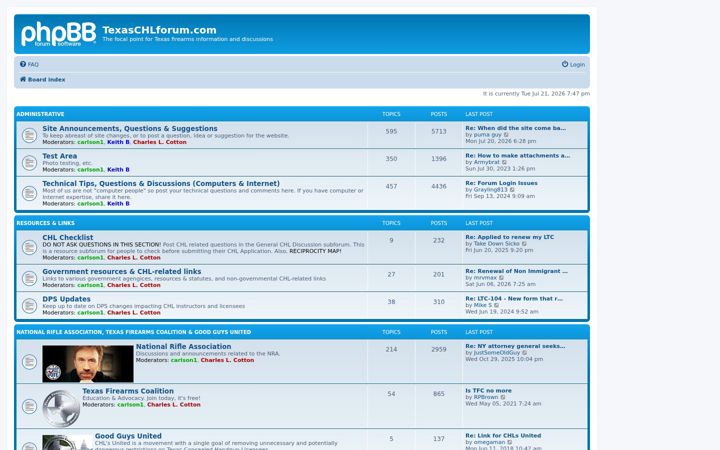Click topic count 595 for Site Announcements
The width and height of the screenshot is (720, 450).
[x=391, y=131]
